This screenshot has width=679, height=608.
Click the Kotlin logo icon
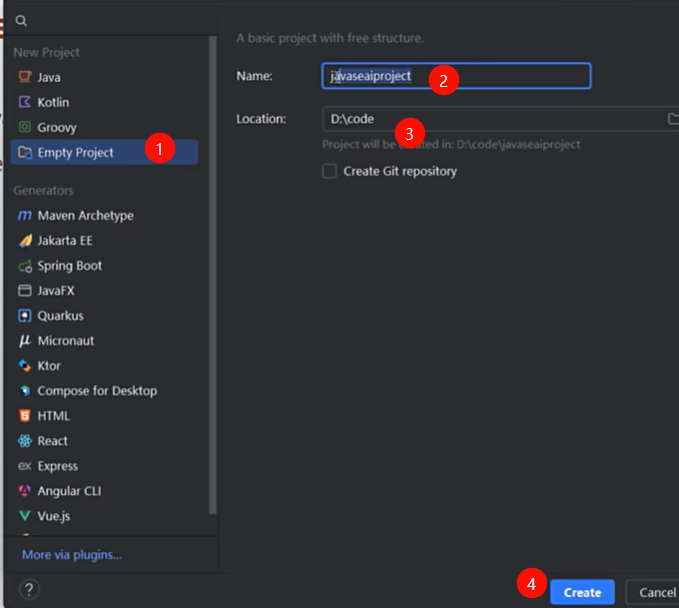pyautogui.click(x=25, y=102)
